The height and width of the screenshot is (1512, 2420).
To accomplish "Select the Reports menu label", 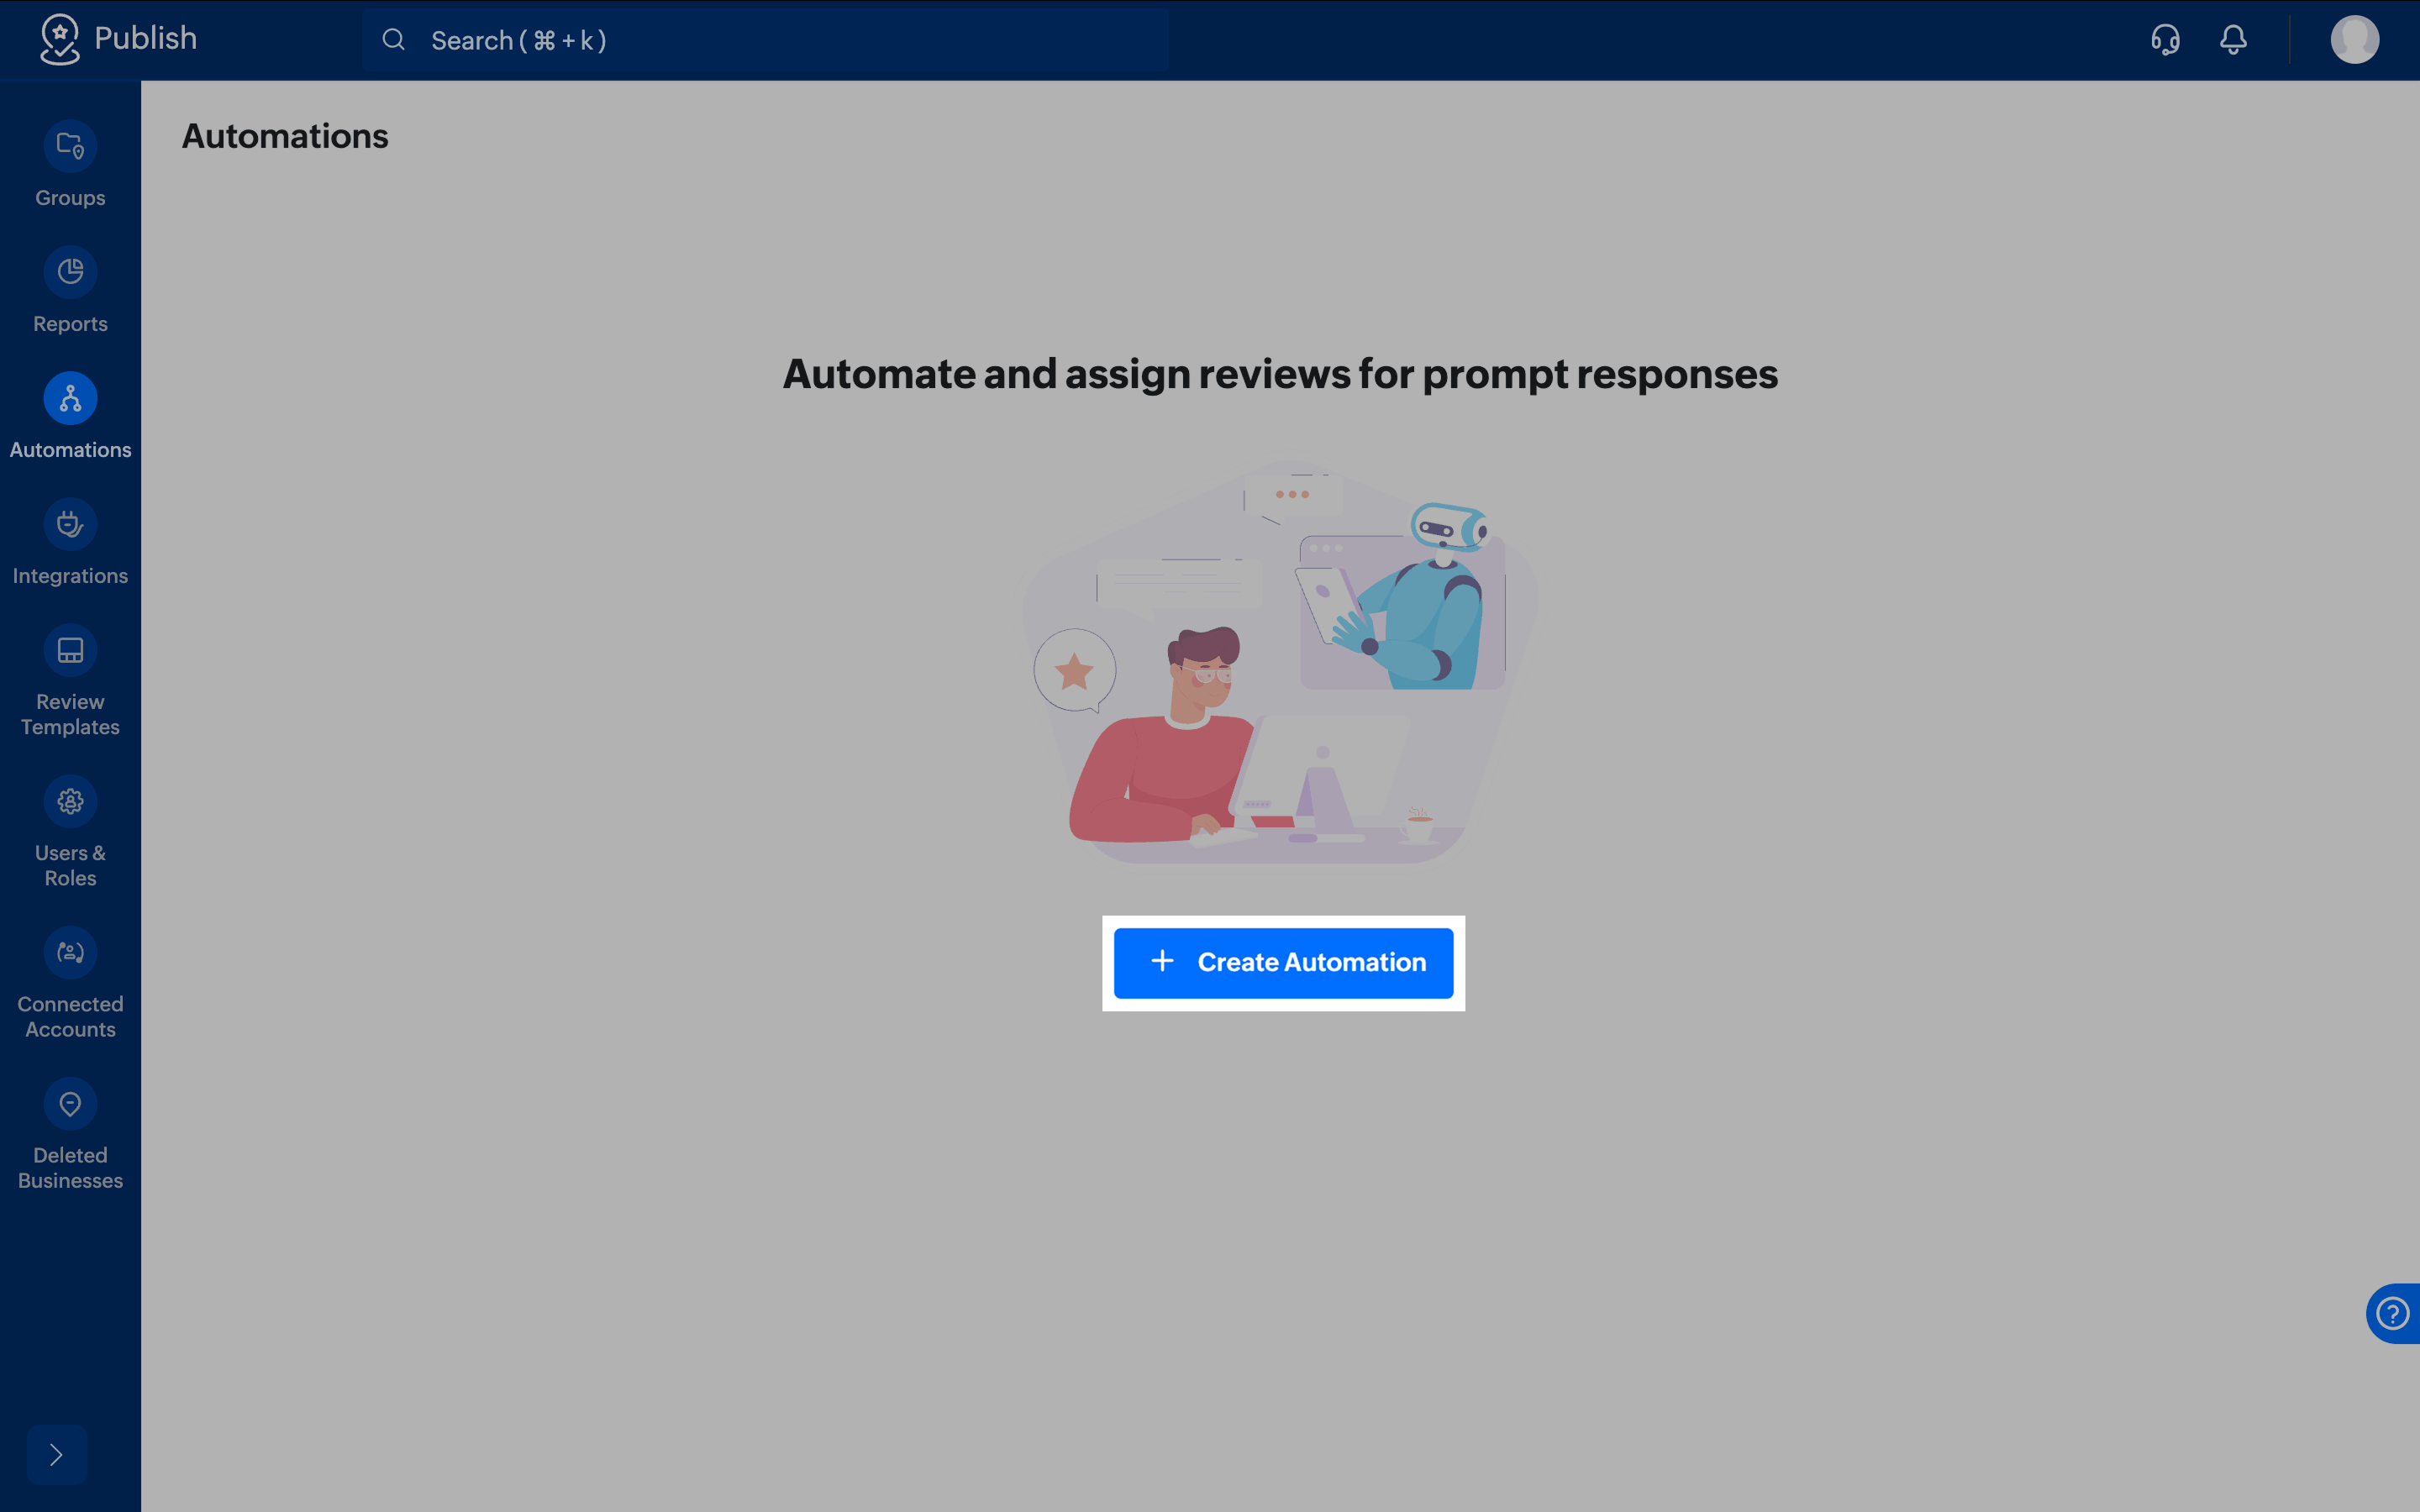I will (70, 324).
